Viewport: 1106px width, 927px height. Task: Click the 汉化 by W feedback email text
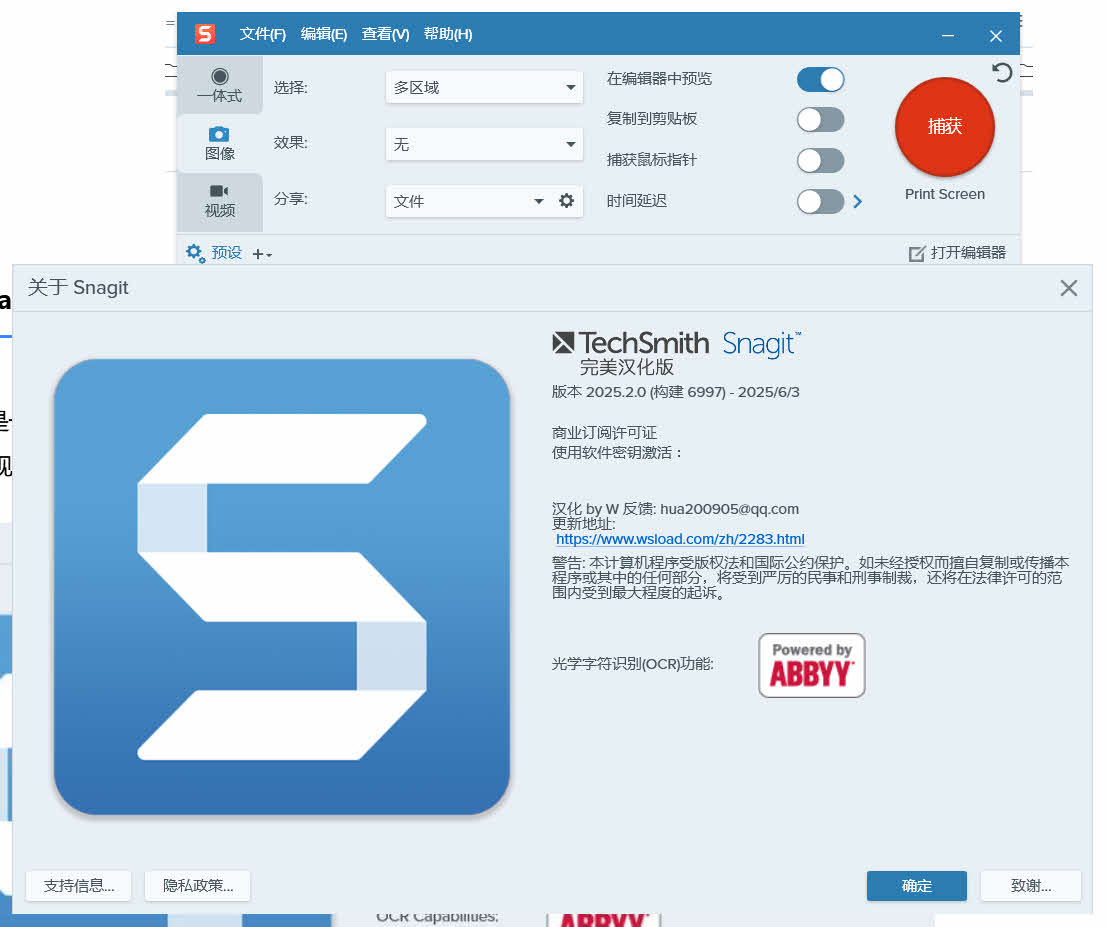[x=675, y=509]
